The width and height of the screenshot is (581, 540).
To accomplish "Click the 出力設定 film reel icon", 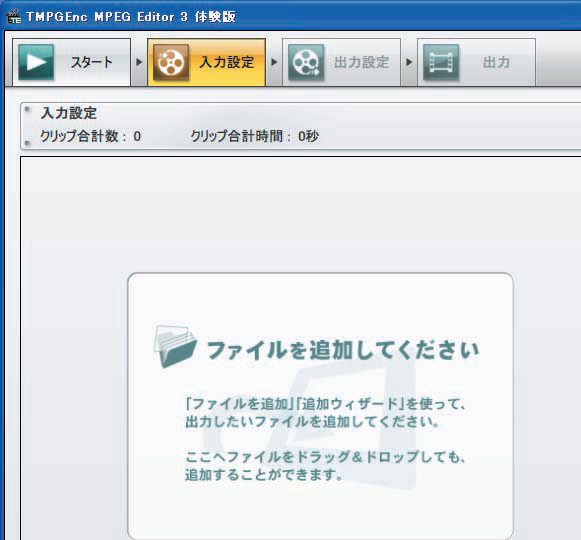I will pos(306,62).
